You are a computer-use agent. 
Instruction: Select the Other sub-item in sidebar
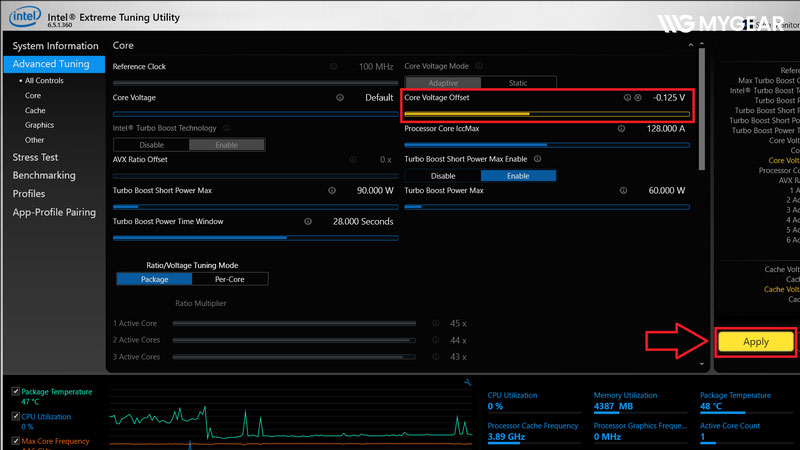[x=34, y=140]
